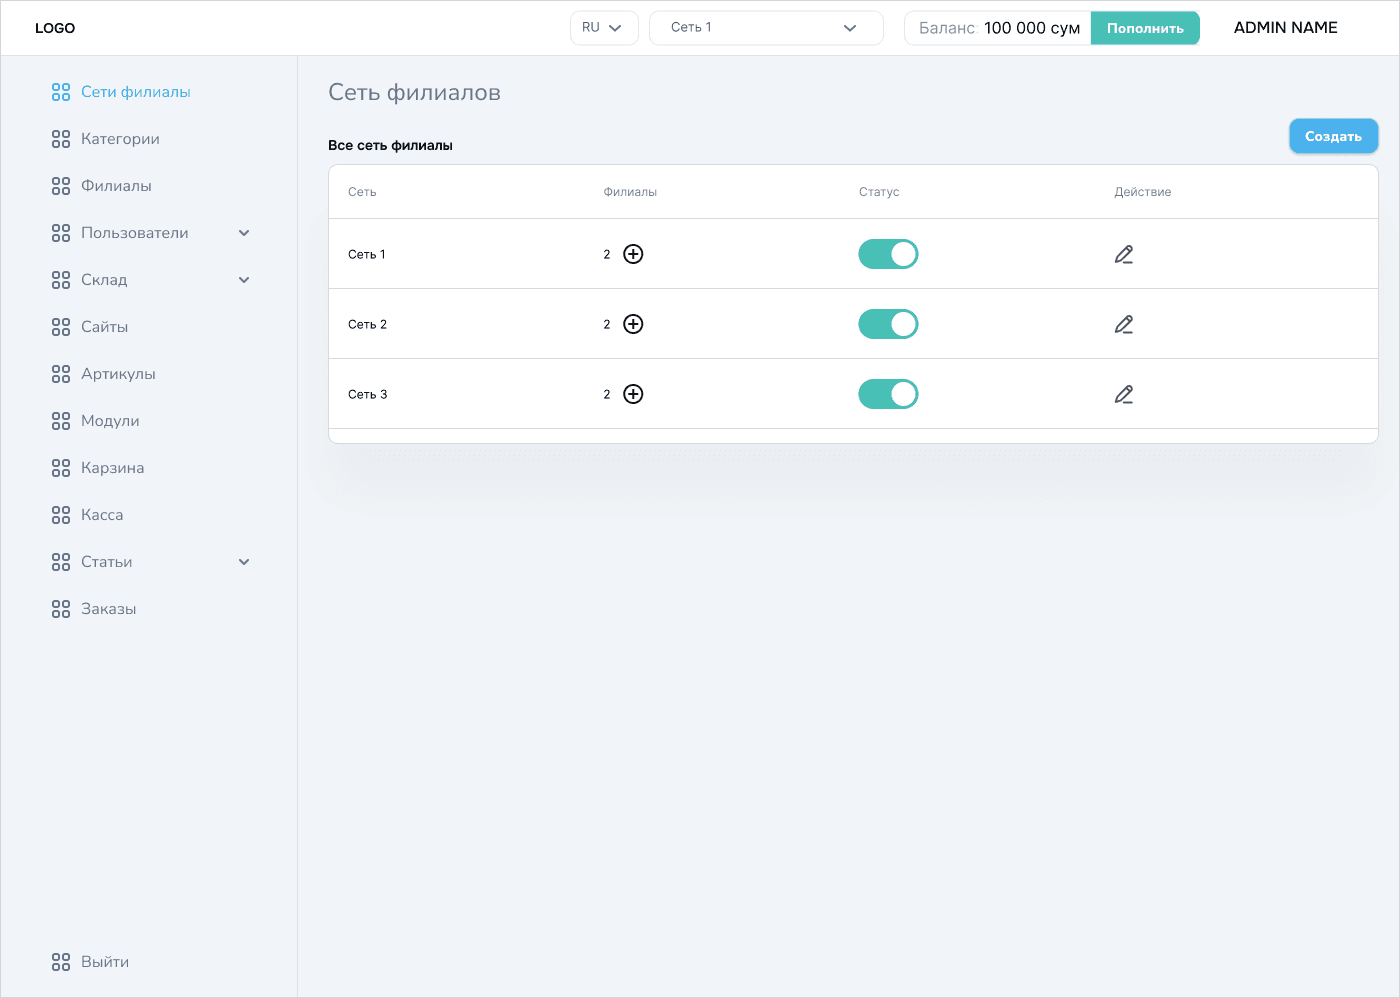The image size is (1400, 998).
Task: Expand the Пользователи submenu chevron
Action: [244, 233]
